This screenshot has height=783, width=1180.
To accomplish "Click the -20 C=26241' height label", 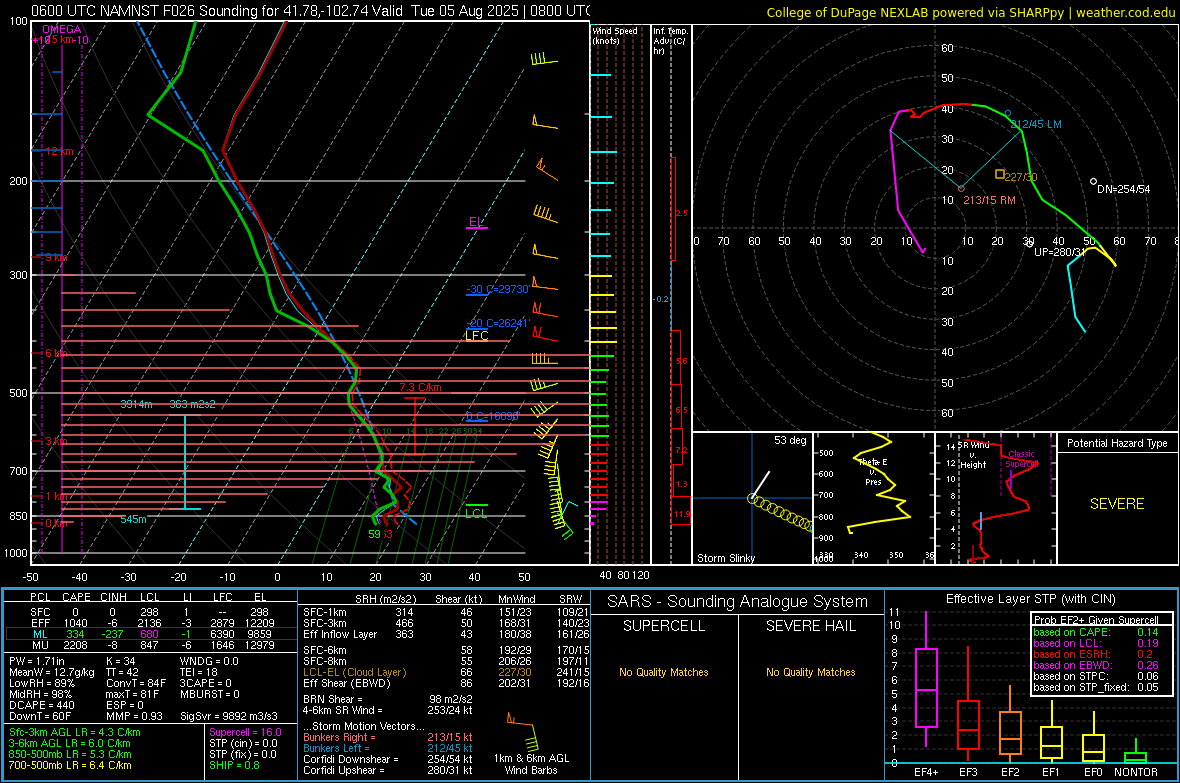I will click(x=497, y=323).
